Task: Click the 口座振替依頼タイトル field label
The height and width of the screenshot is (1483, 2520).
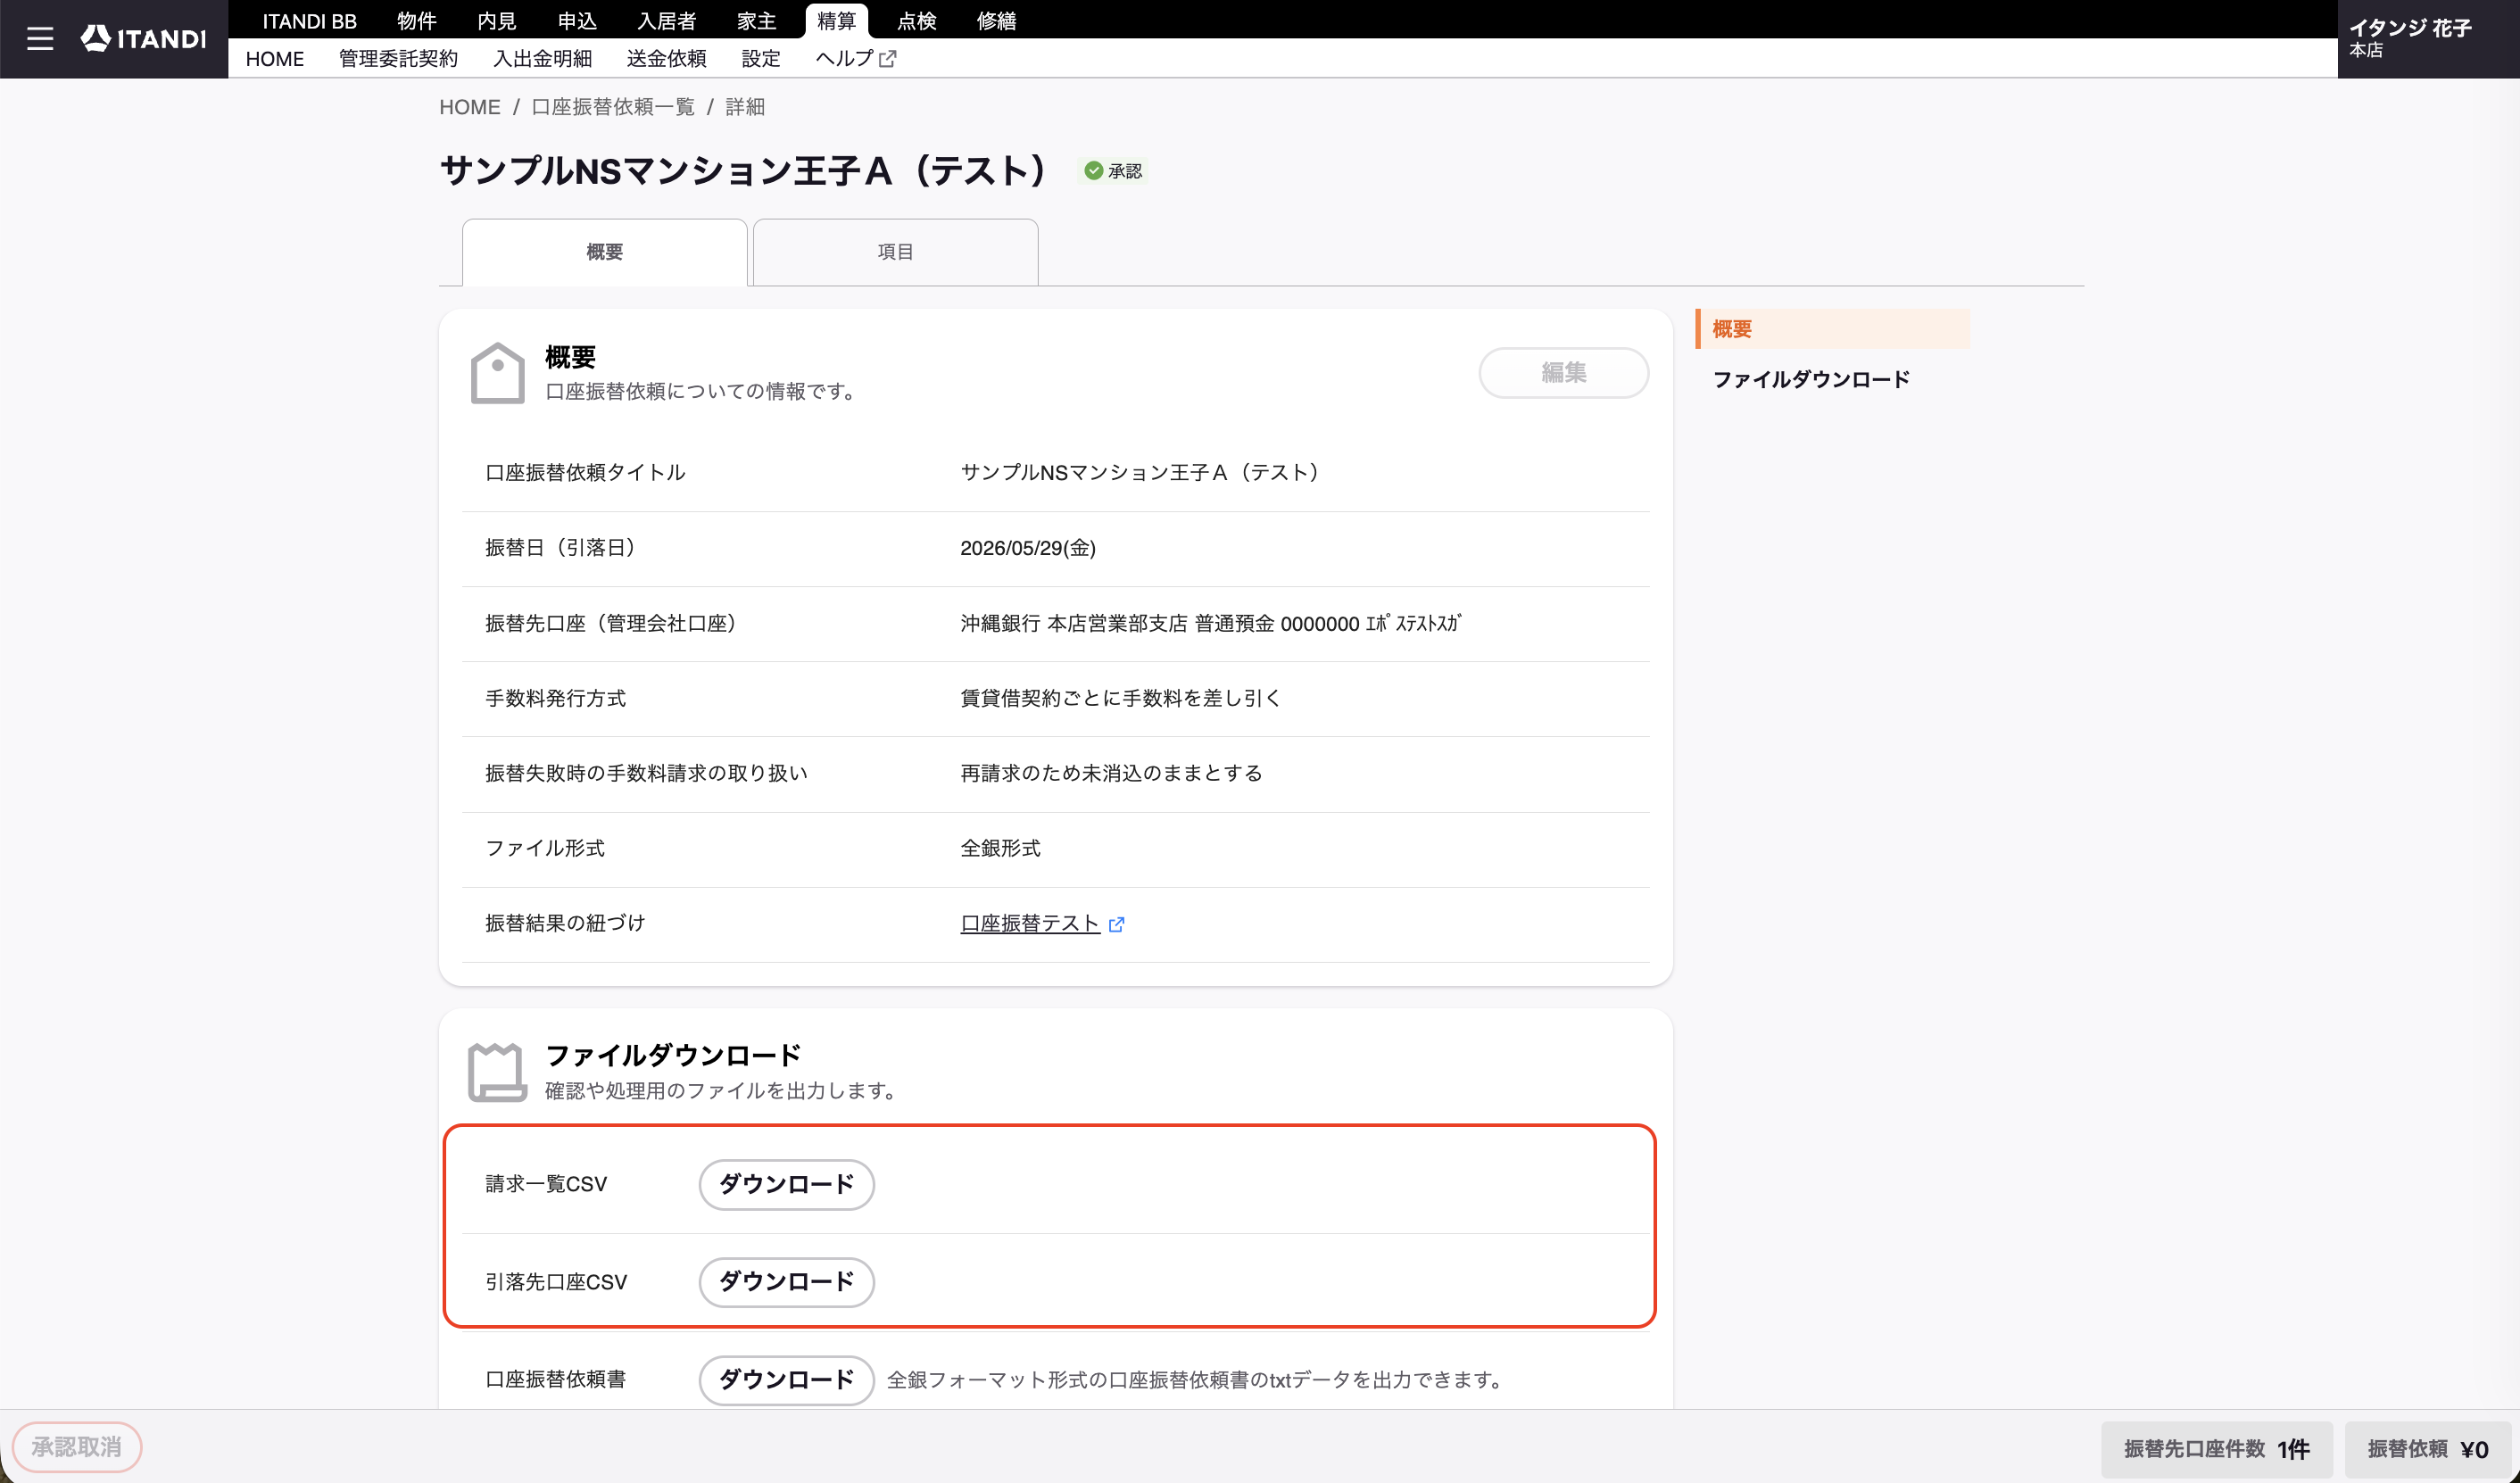Action: [585, 473]
